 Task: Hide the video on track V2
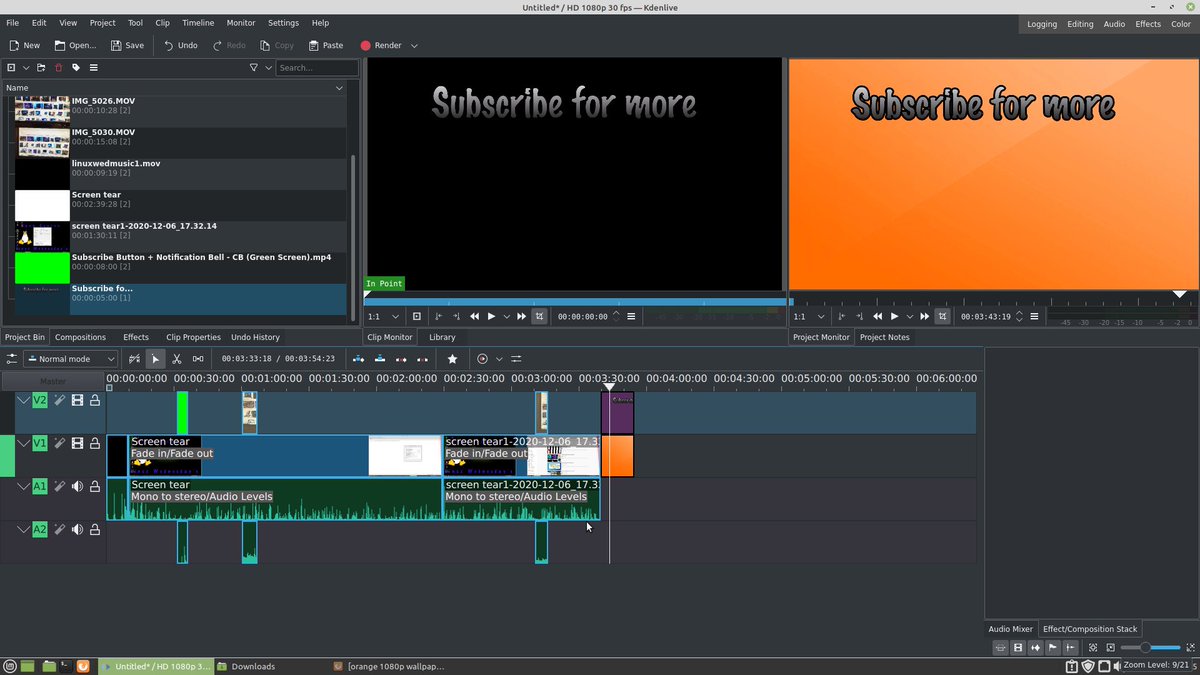point(78,399)
